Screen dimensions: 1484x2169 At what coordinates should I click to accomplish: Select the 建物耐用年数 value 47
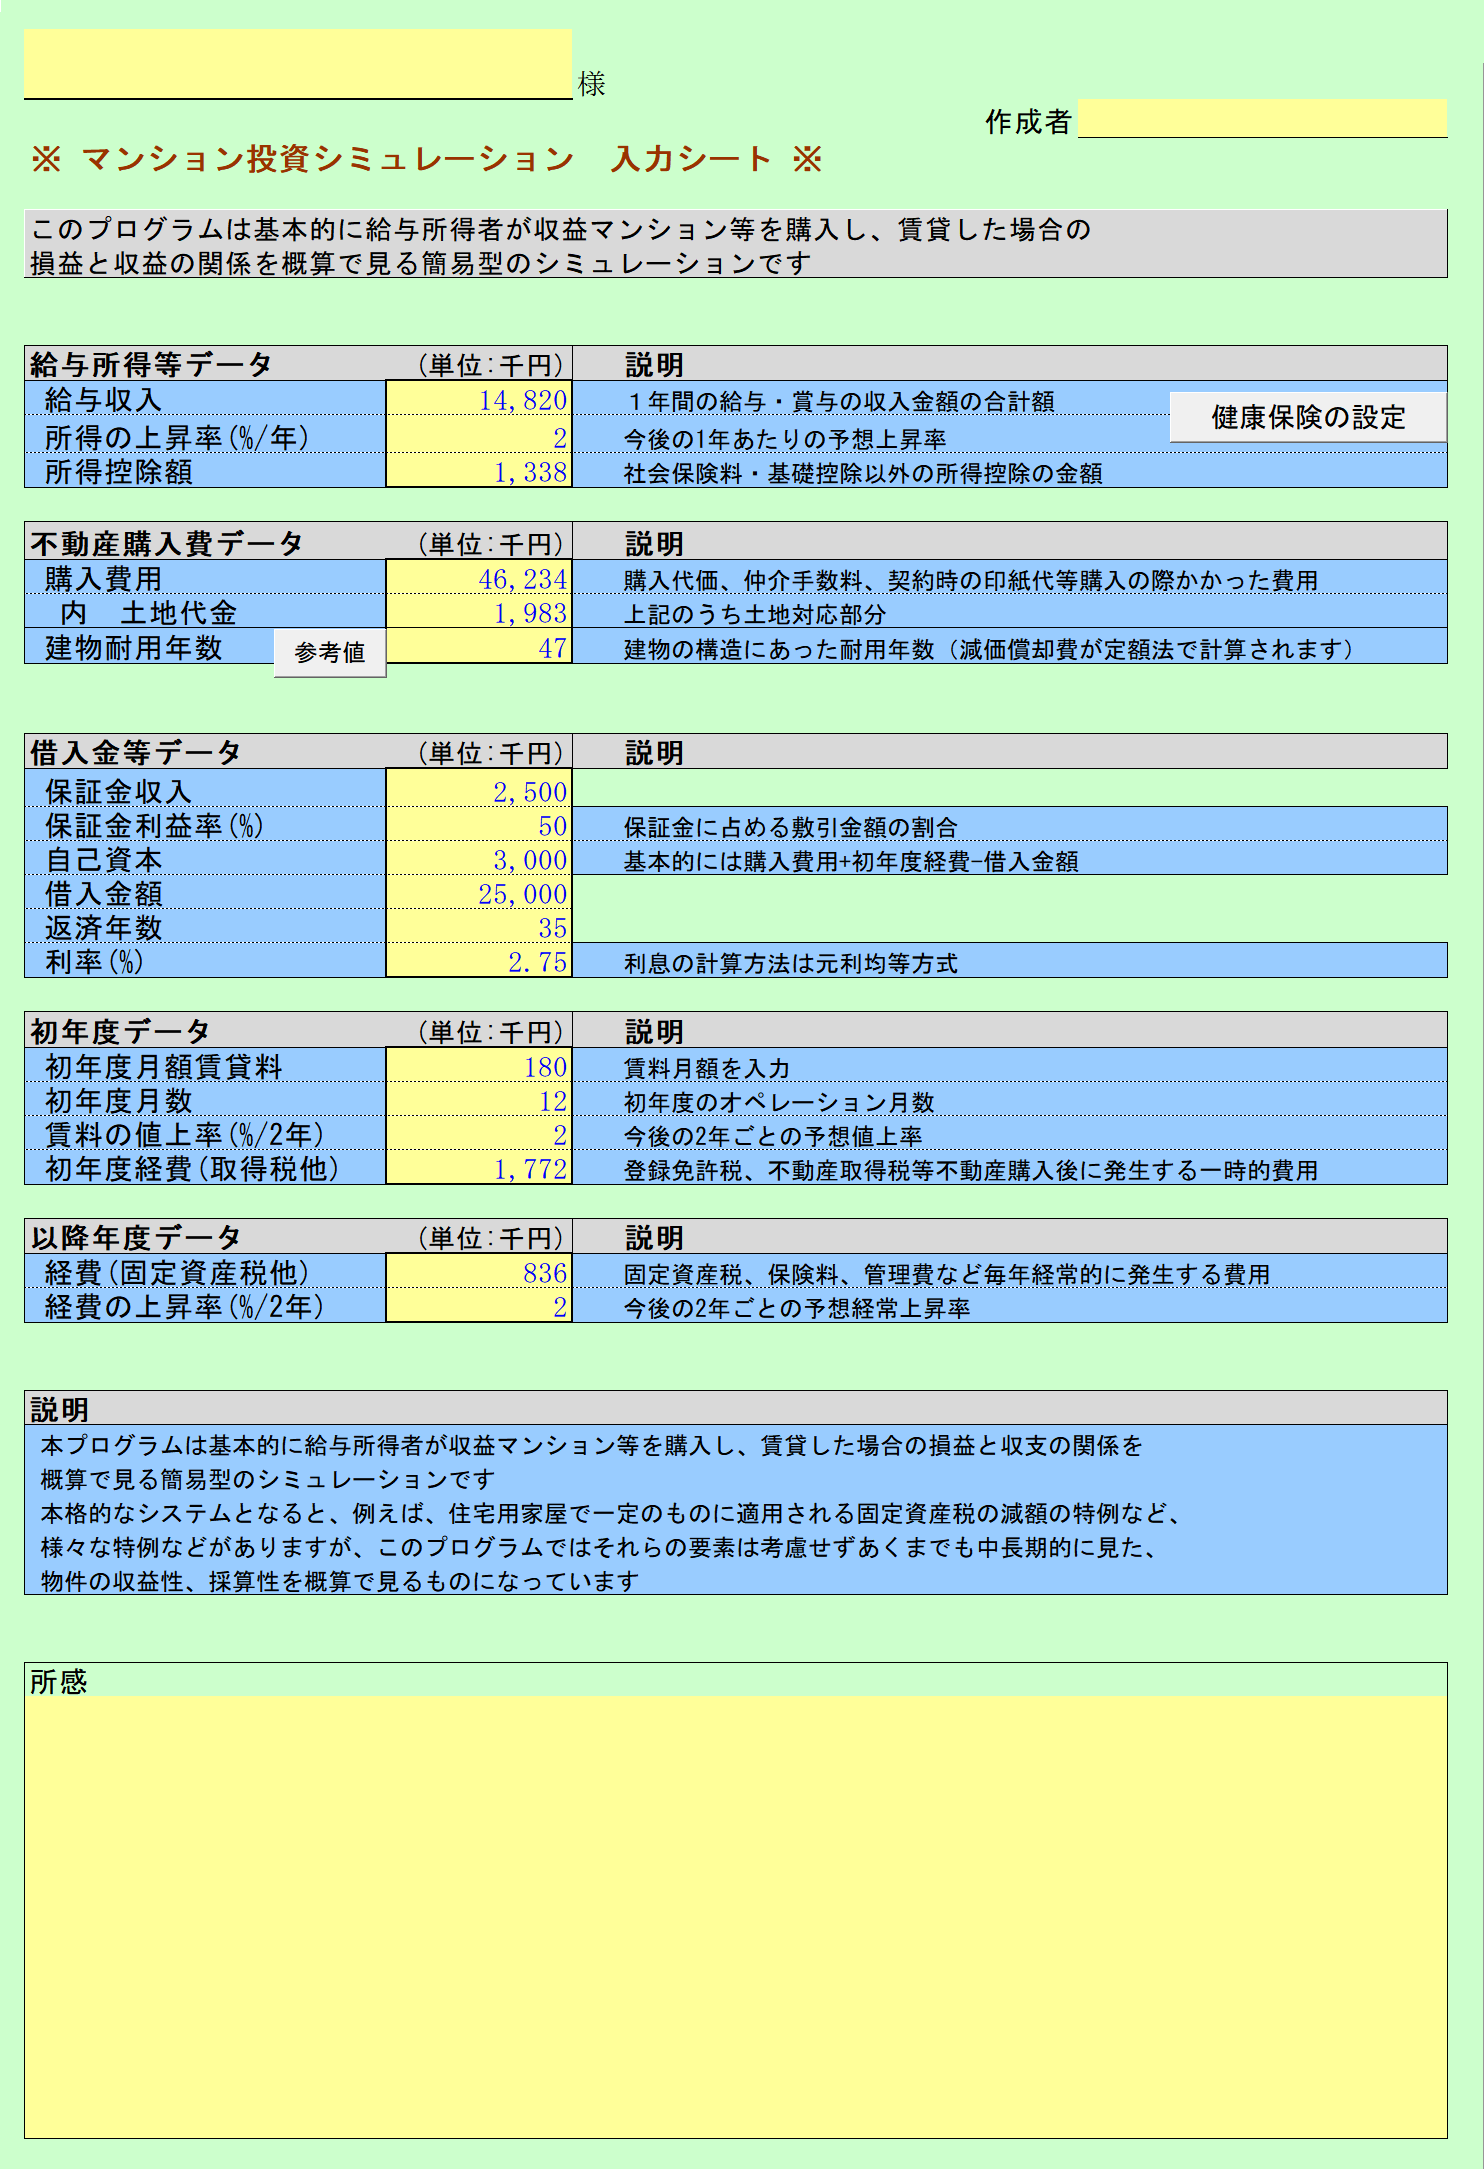pyautogui.click(x=479, y=647)
